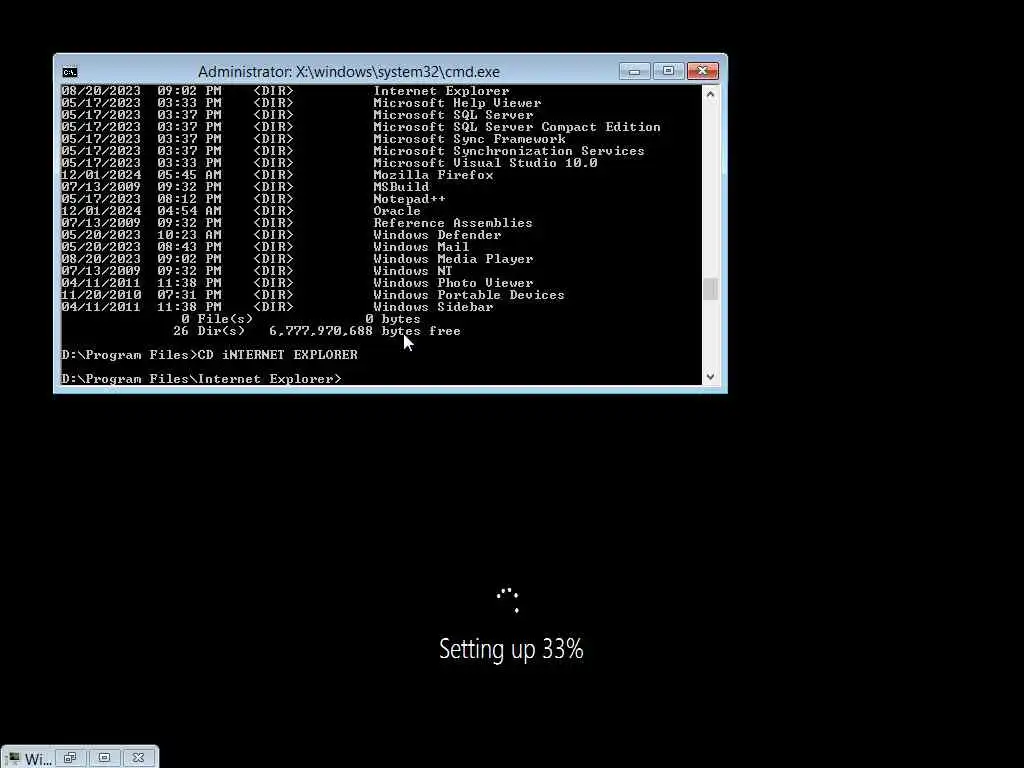Click the 'Internet Explorer' directory listing line
The image size is (1024, 768).
coord(285,91)
